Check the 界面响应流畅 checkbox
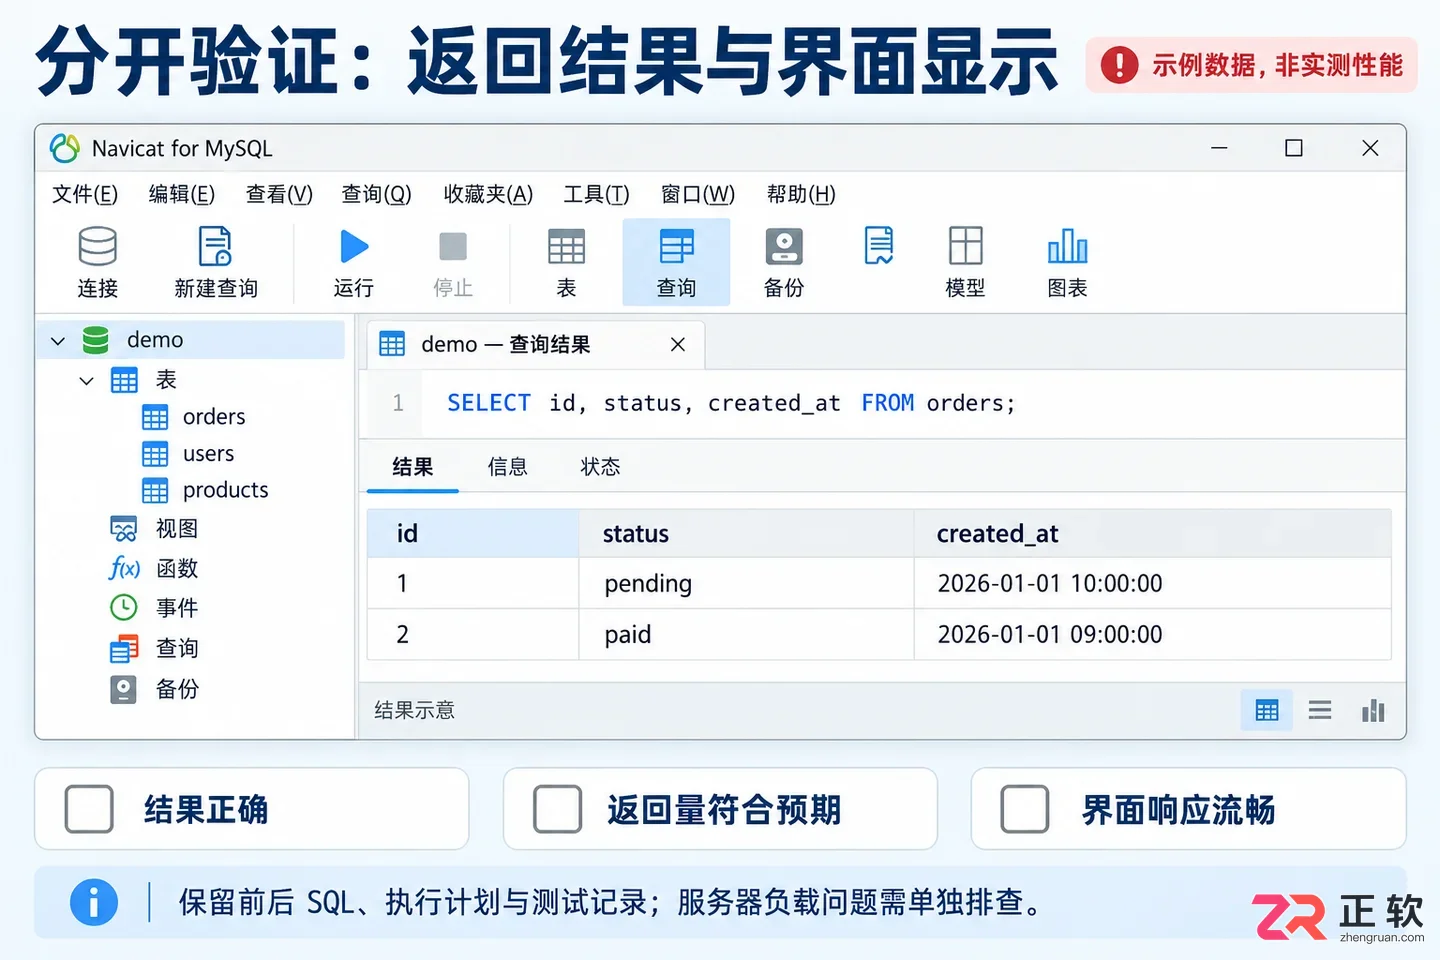 click(x=1025, y=809)
